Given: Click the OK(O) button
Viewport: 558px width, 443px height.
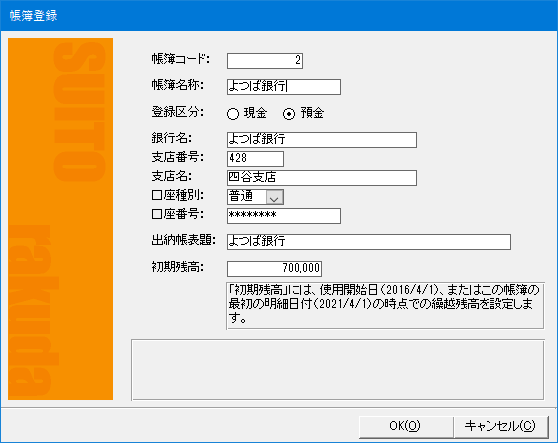Looking at the screenshot, I should click(x=405, y=426).
